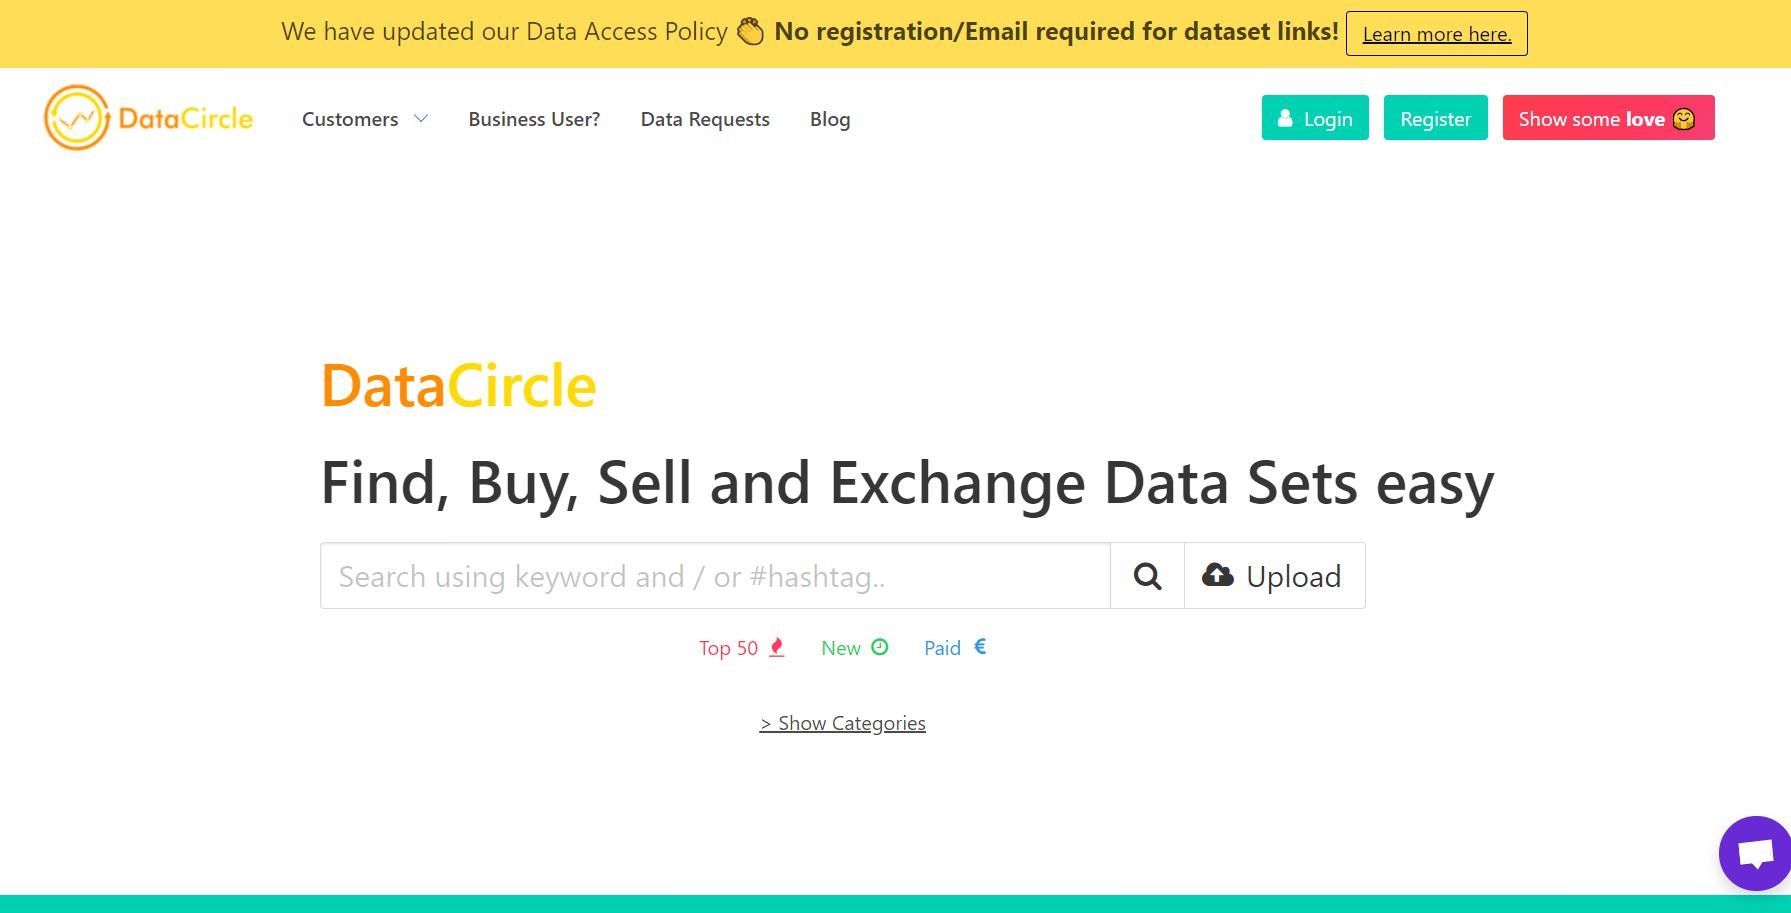Expand the Show Categories link
The image size is (1791, 913).
(842, 723)
